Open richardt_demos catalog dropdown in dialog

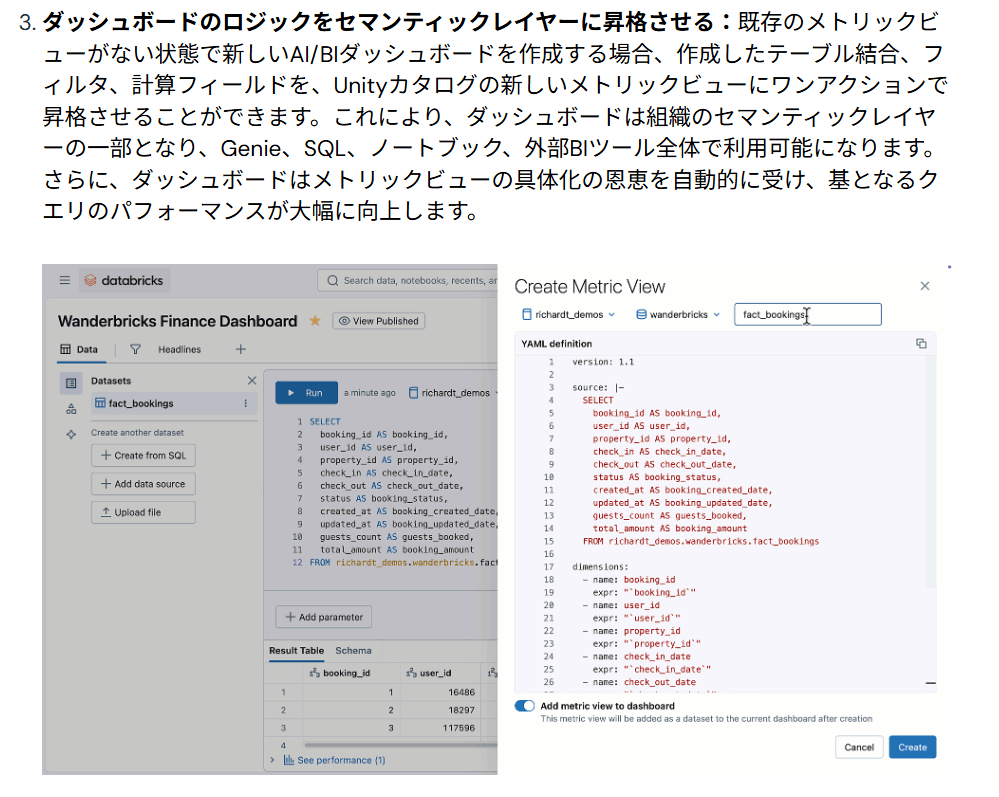(568, 314)
